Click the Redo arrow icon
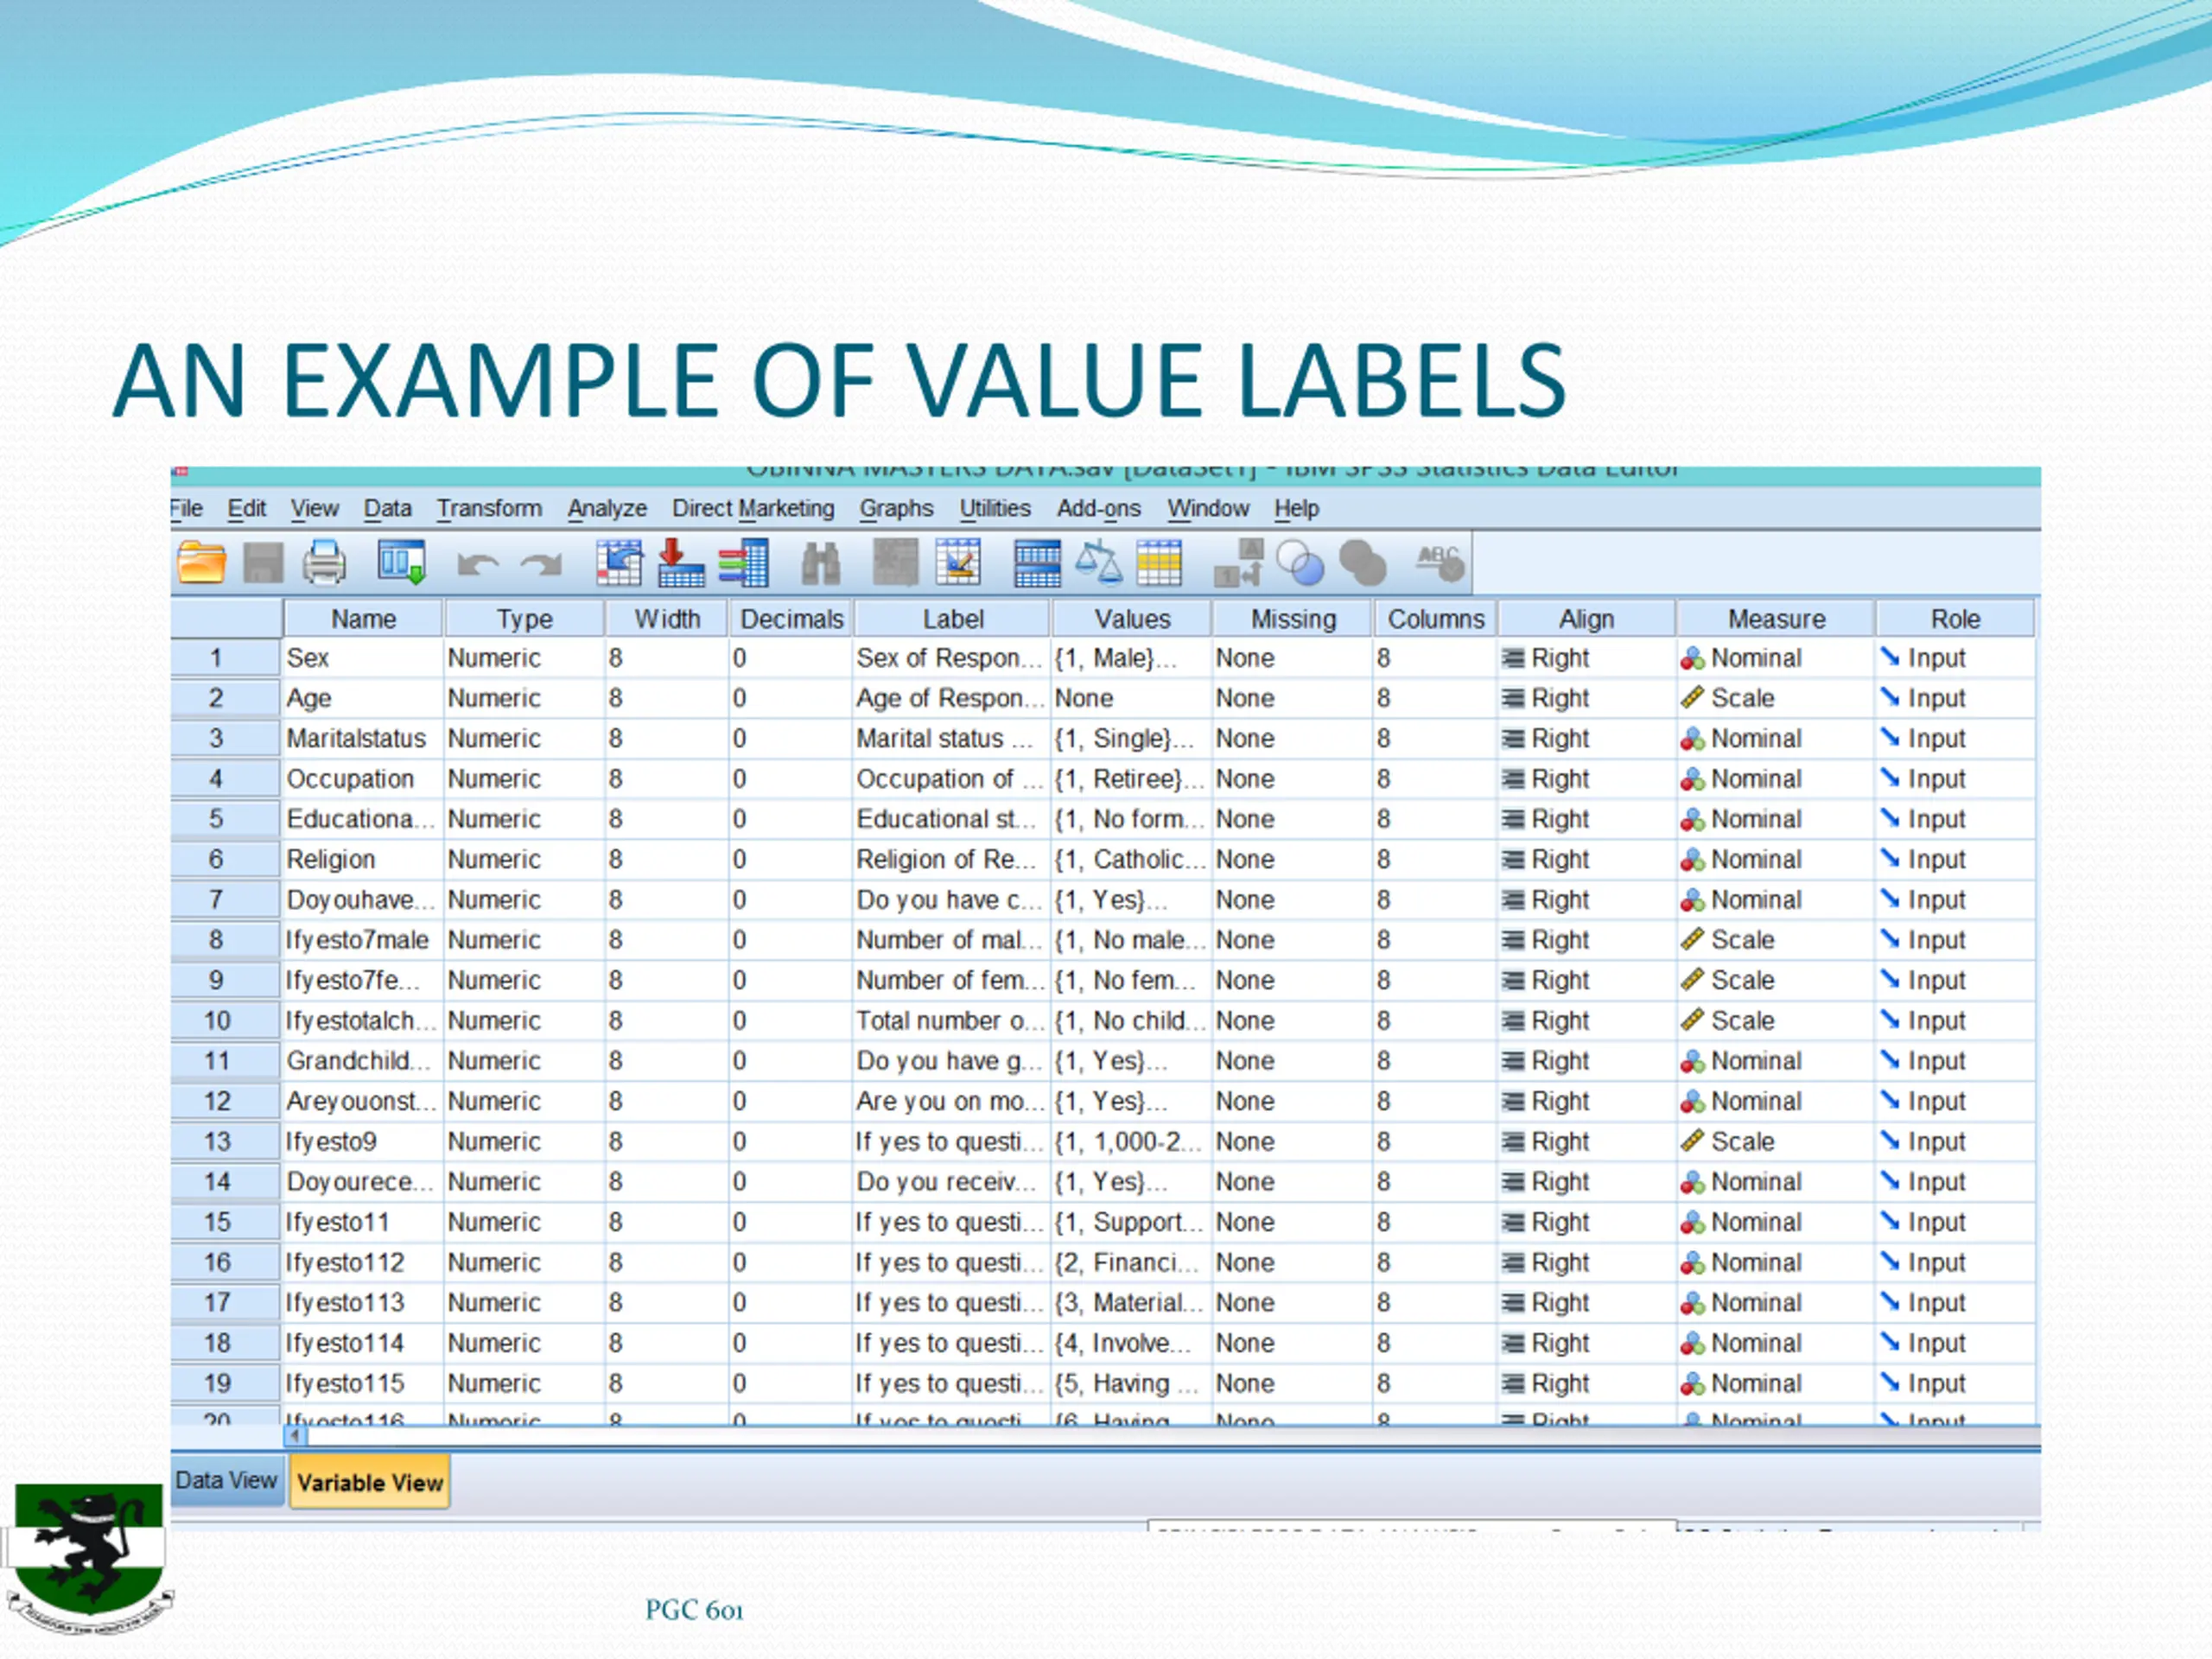2212x1659 pixels. [x=541, y=564]
